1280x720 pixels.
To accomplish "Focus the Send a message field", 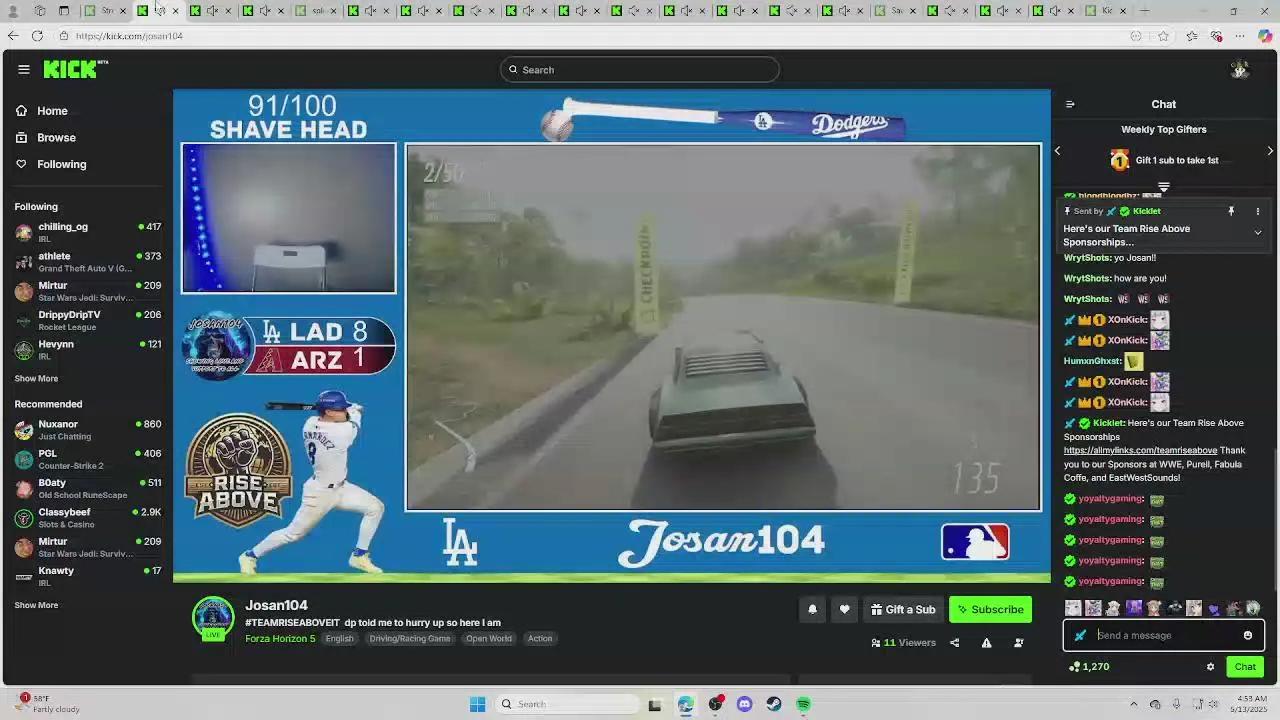I will click(1164, 635).
